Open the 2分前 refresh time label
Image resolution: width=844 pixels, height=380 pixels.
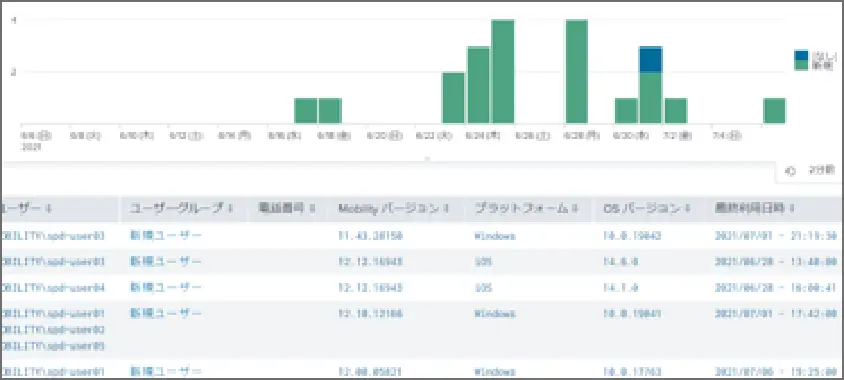(x=821, y=171)
